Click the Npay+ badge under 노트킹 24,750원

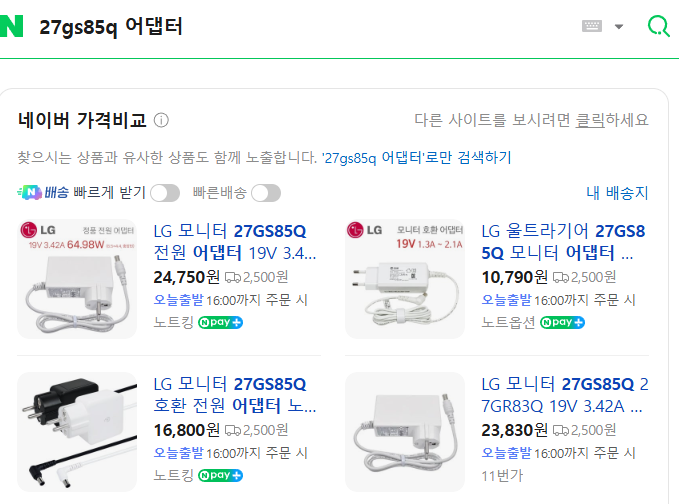pyautogui.click(x=220, y=322)
